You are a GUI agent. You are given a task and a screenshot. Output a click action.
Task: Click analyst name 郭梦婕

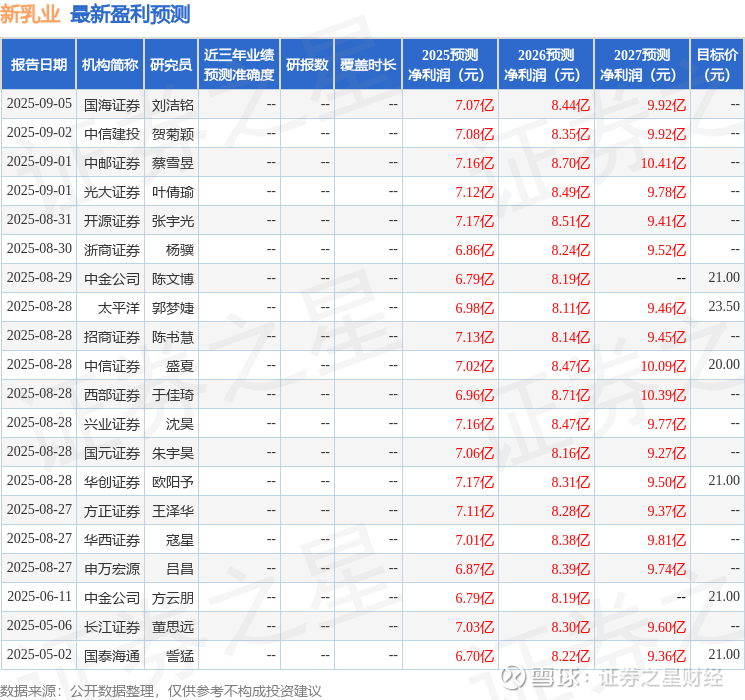[173, 308]
